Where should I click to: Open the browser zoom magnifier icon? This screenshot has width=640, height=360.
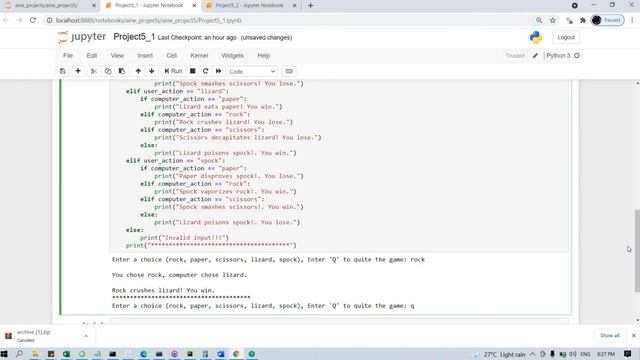[539, 20]
